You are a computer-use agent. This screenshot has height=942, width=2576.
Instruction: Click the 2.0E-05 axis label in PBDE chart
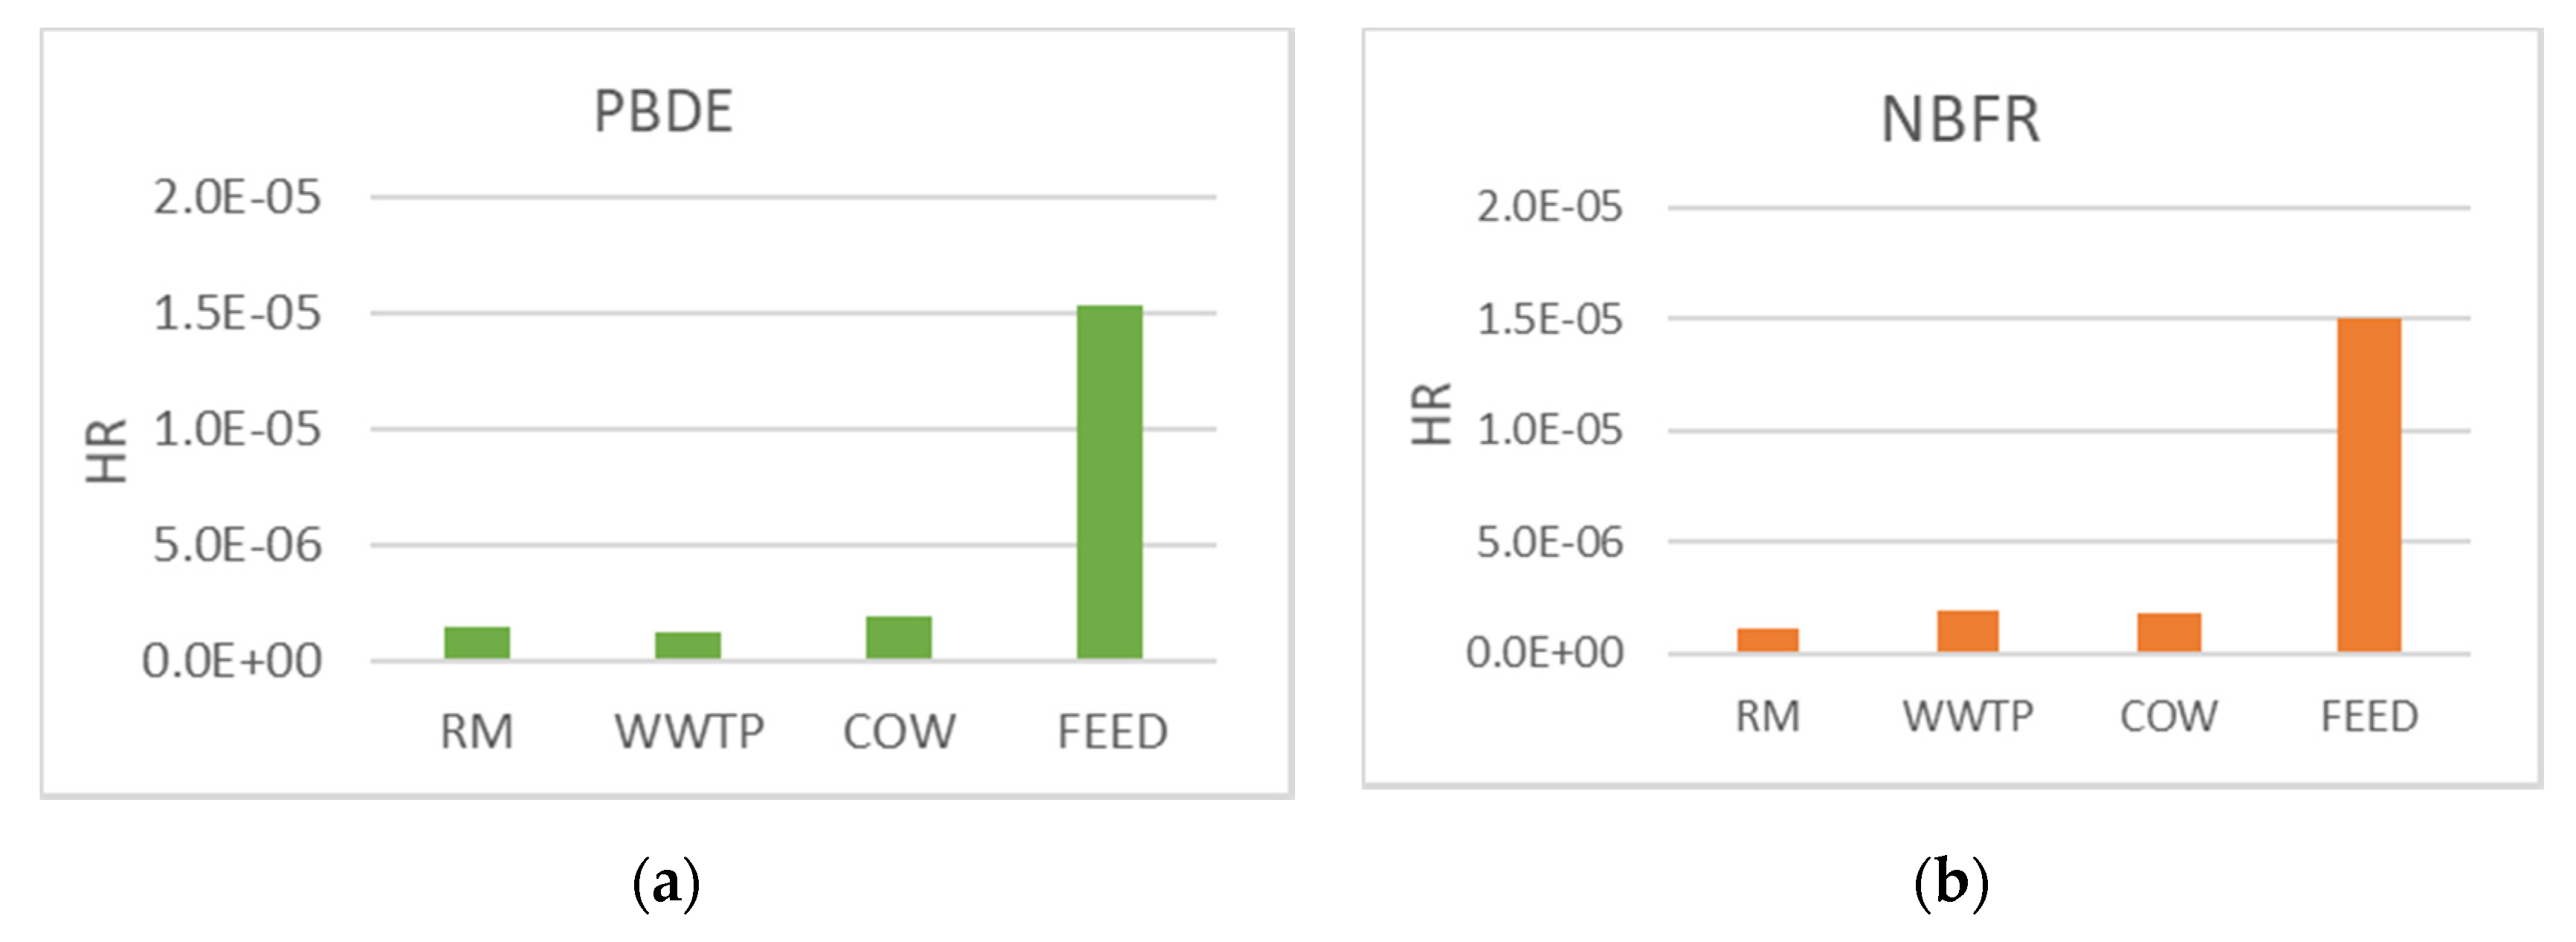[x=237, y=197]
